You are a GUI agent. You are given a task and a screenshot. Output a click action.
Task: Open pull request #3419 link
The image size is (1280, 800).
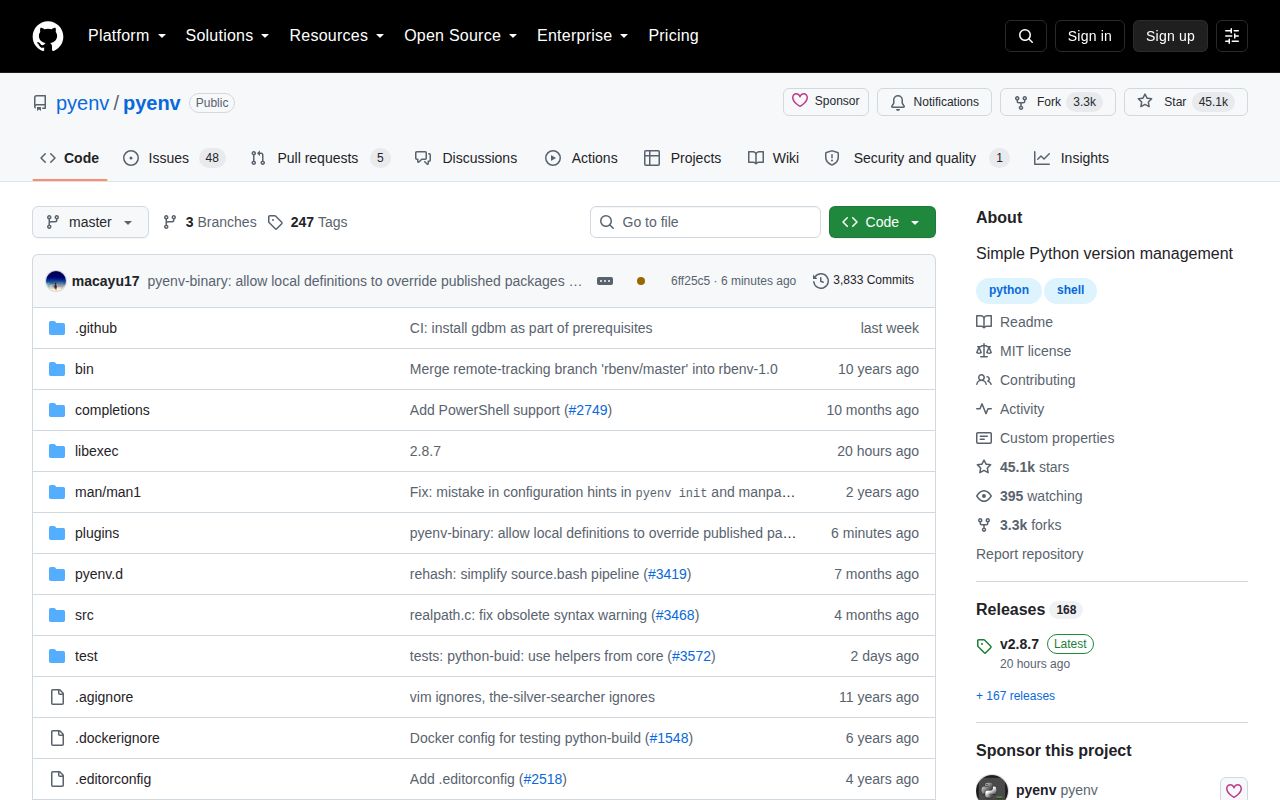pyautogui.click(x=667, y=574)
